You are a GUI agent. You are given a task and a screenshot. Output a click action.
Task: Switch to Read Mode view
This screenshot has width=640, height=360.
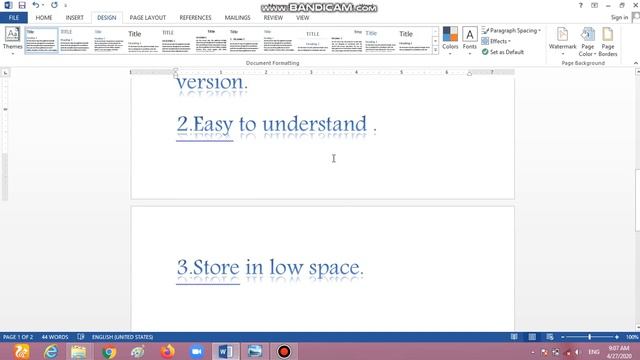(514, 337)
